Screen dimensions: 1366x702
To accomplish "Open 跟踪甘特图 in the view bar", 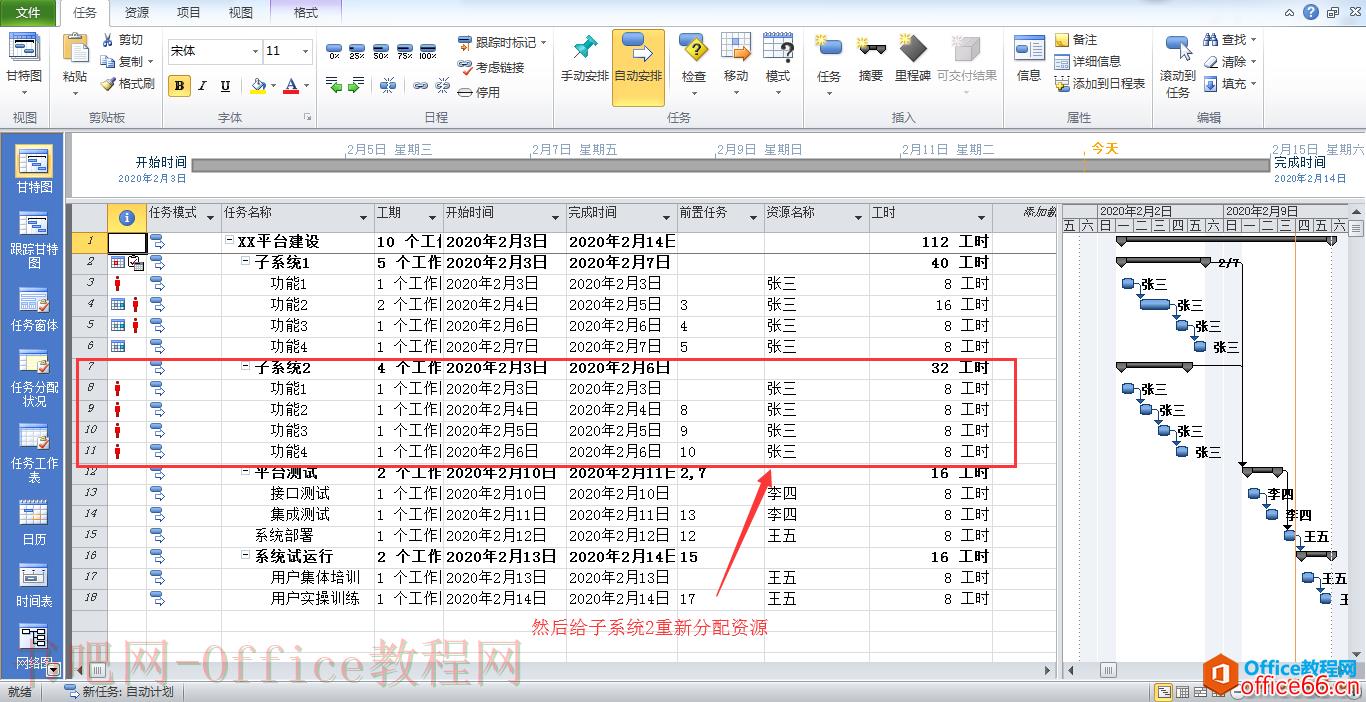I will pyautogui.click(x=34, y=240).
